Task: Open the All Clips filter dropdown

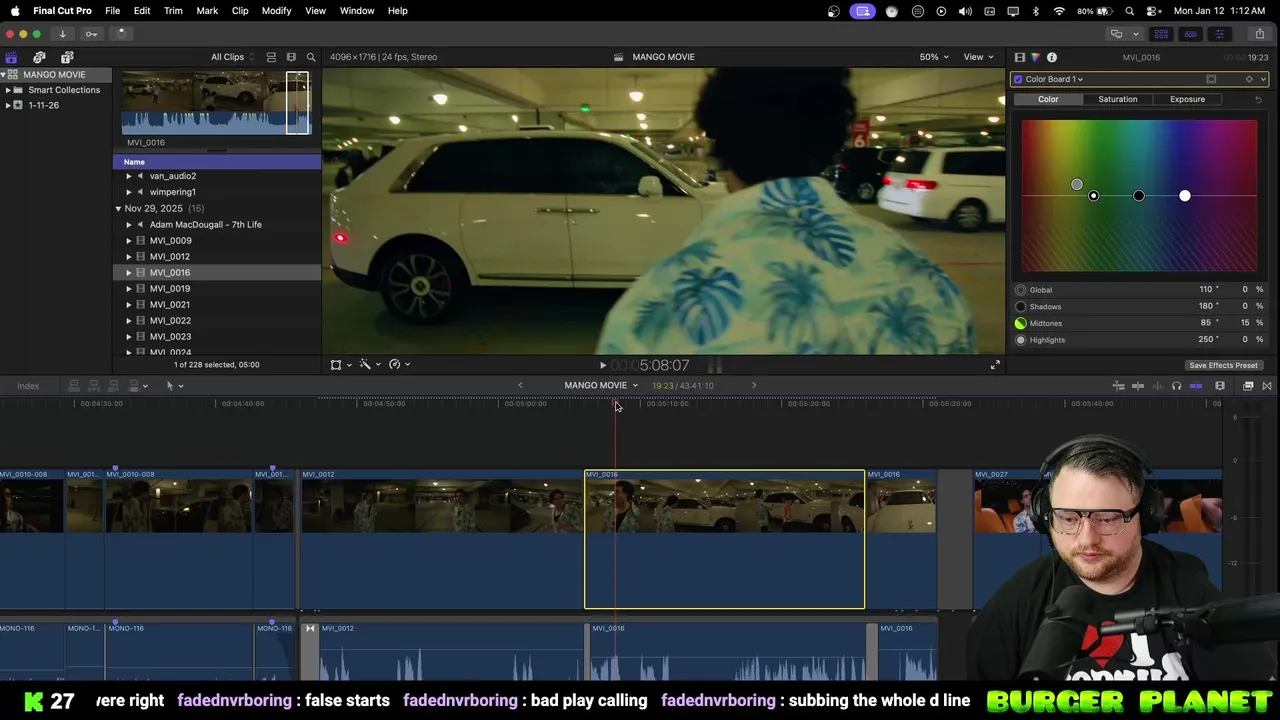Action: click(232, 57)
